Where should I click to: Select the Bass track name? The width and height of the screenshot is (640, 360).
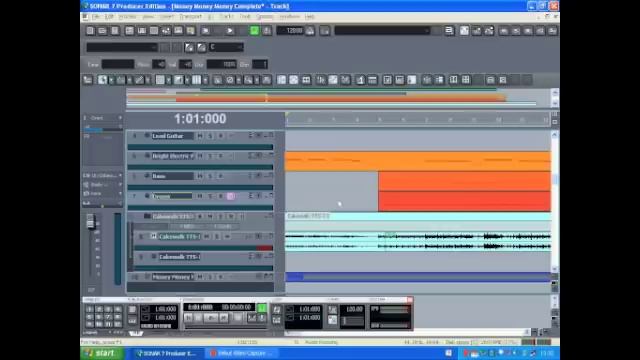tap(172, 176)
